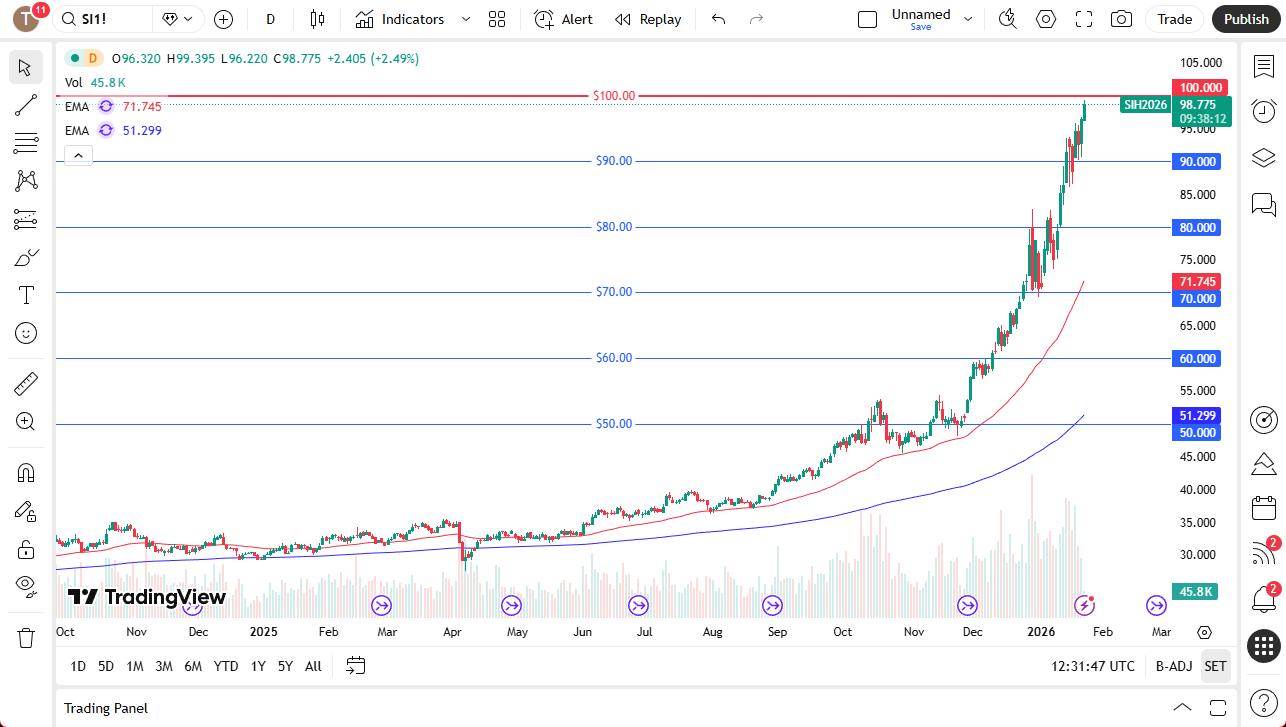Open the candlestick chart style menu

pyautogui.click(x=318, y=19)
